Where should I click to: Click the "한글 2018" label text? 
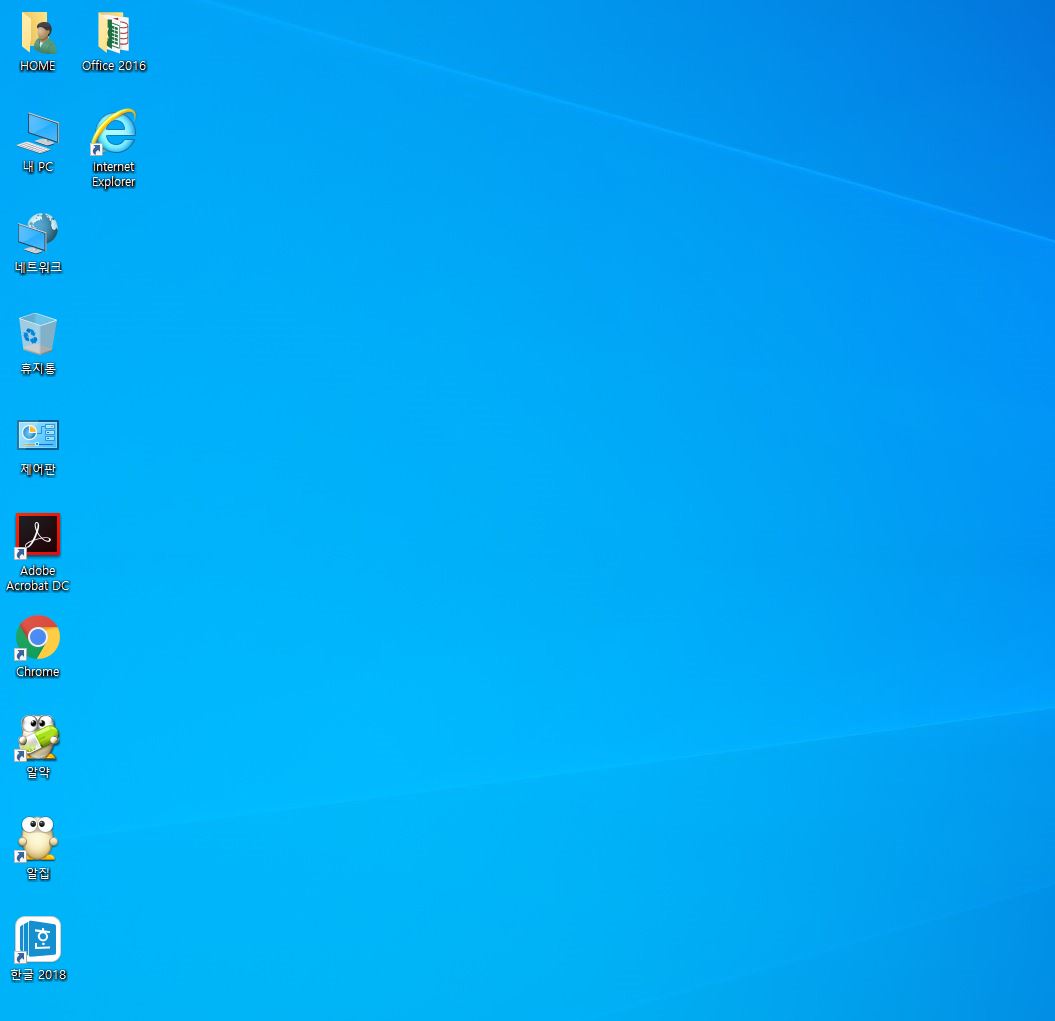[38, 975]
